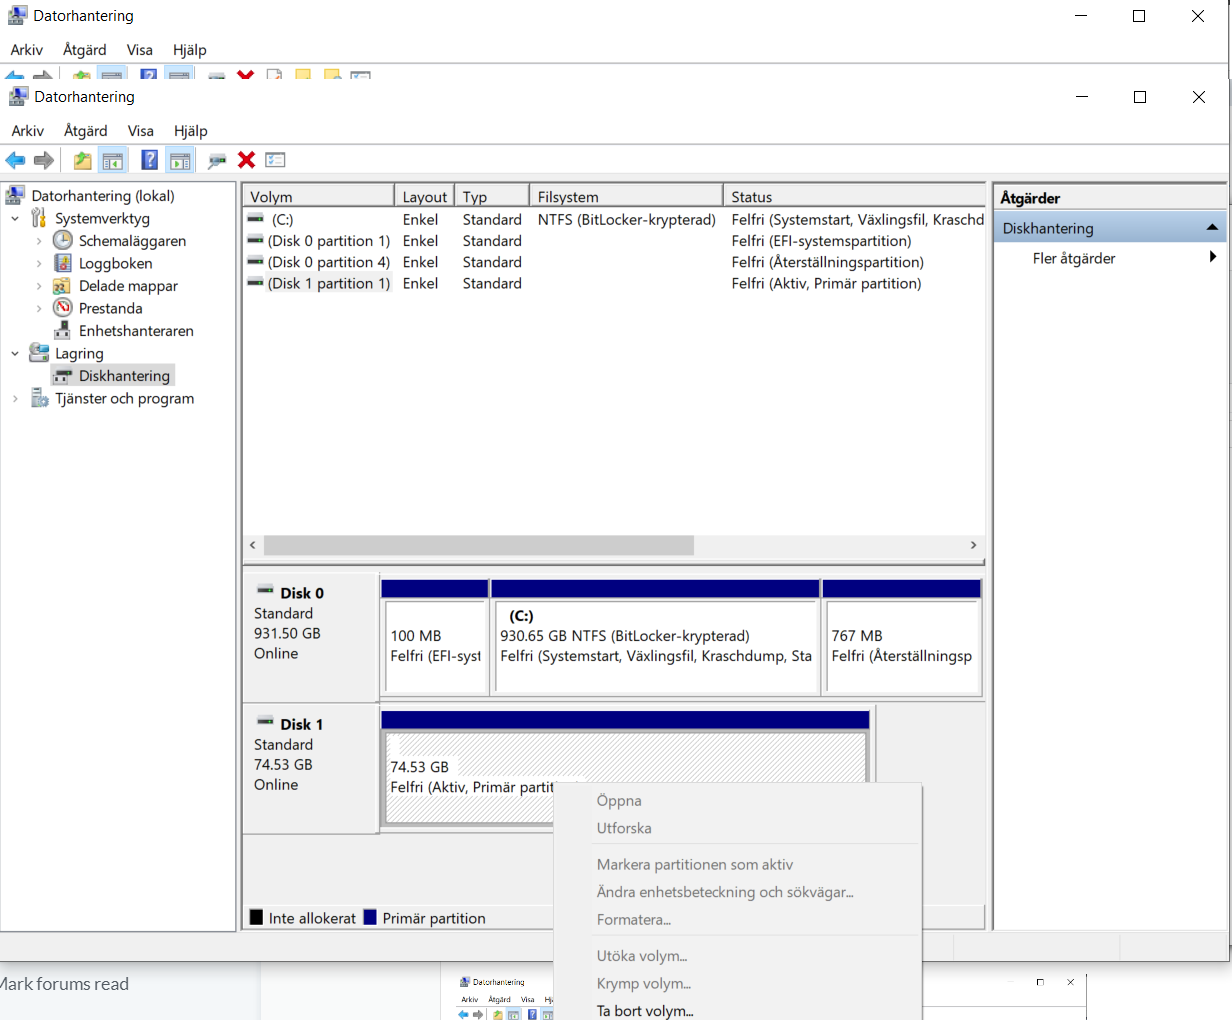1232x1020 pixels.
Task: Open the Fler åtgärder submenu arrow
Action: 1213,257
